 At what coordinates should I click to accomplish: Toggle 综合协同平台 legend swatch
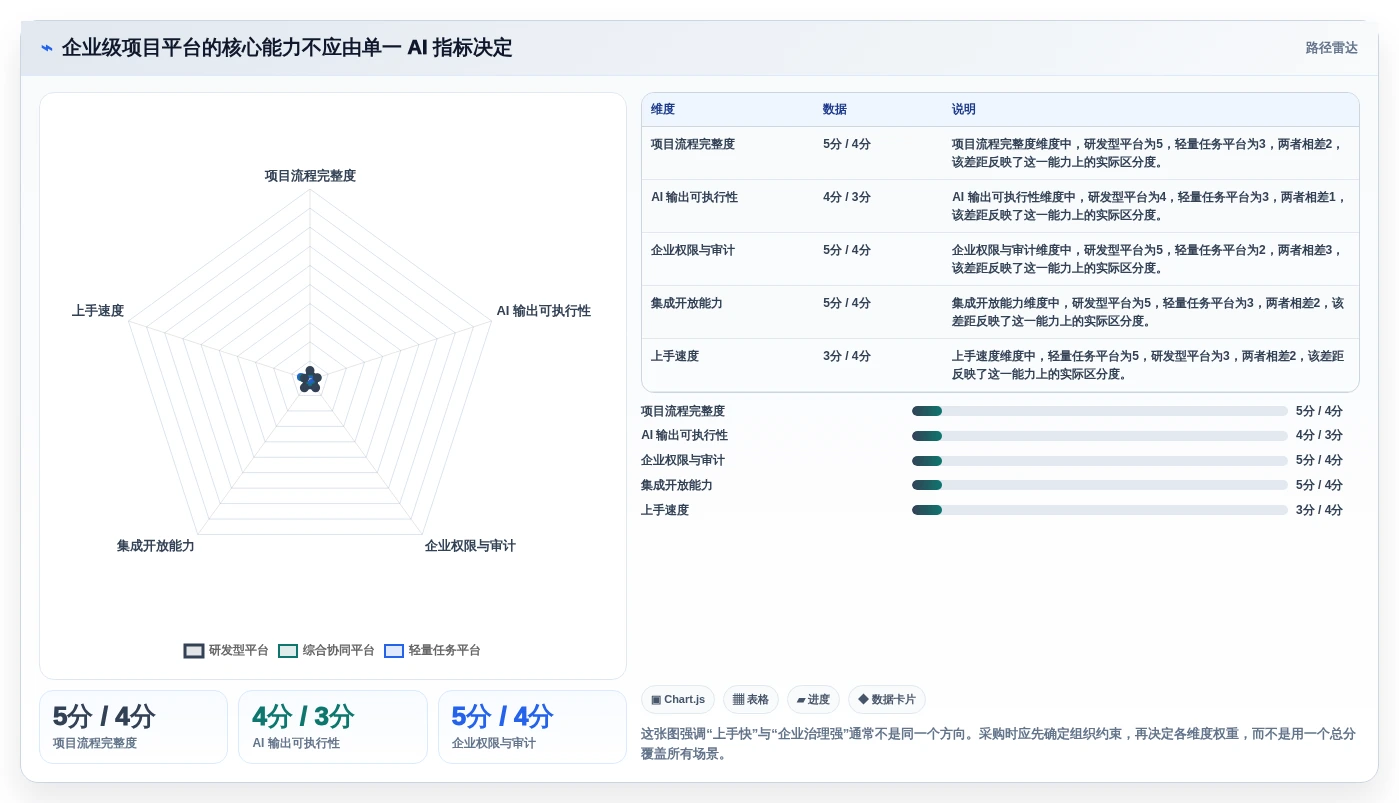288,651
